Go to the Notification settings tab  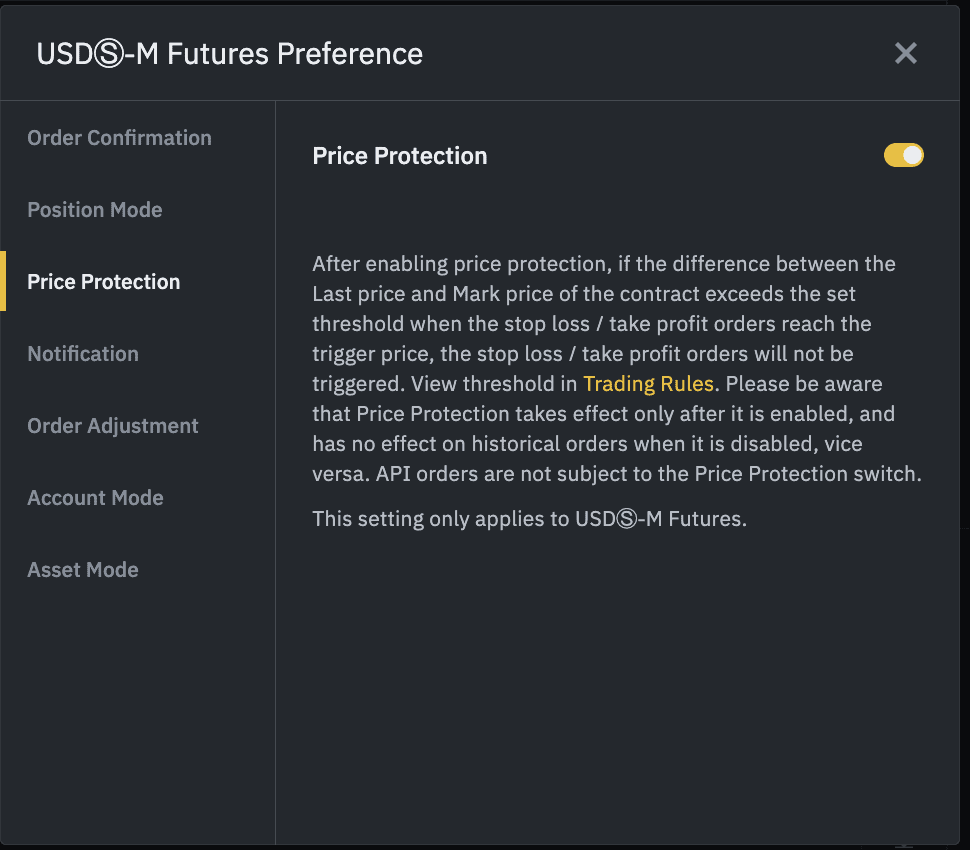pos(83,354)
